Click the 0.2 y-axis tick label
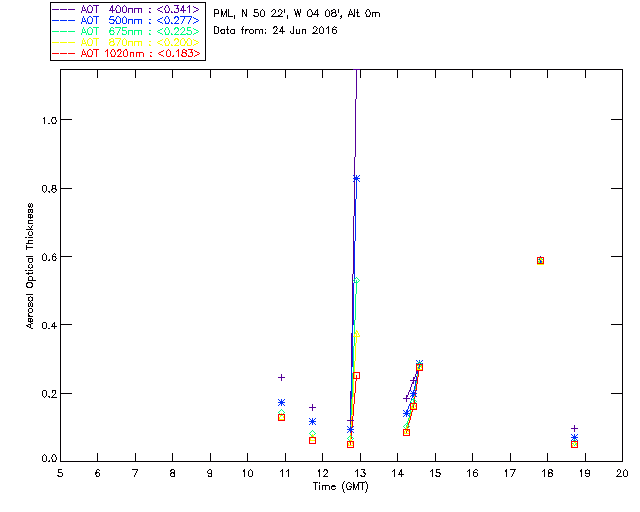 click(x=49, y=394)
